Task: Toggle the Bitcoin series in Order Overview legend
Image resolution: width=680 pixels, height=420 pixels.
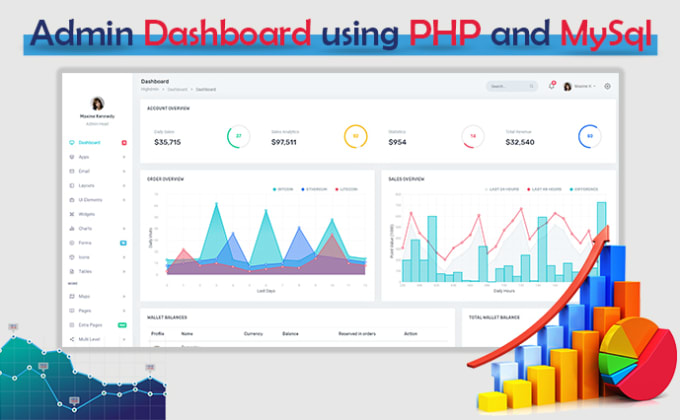Action: tap(283, 189)
